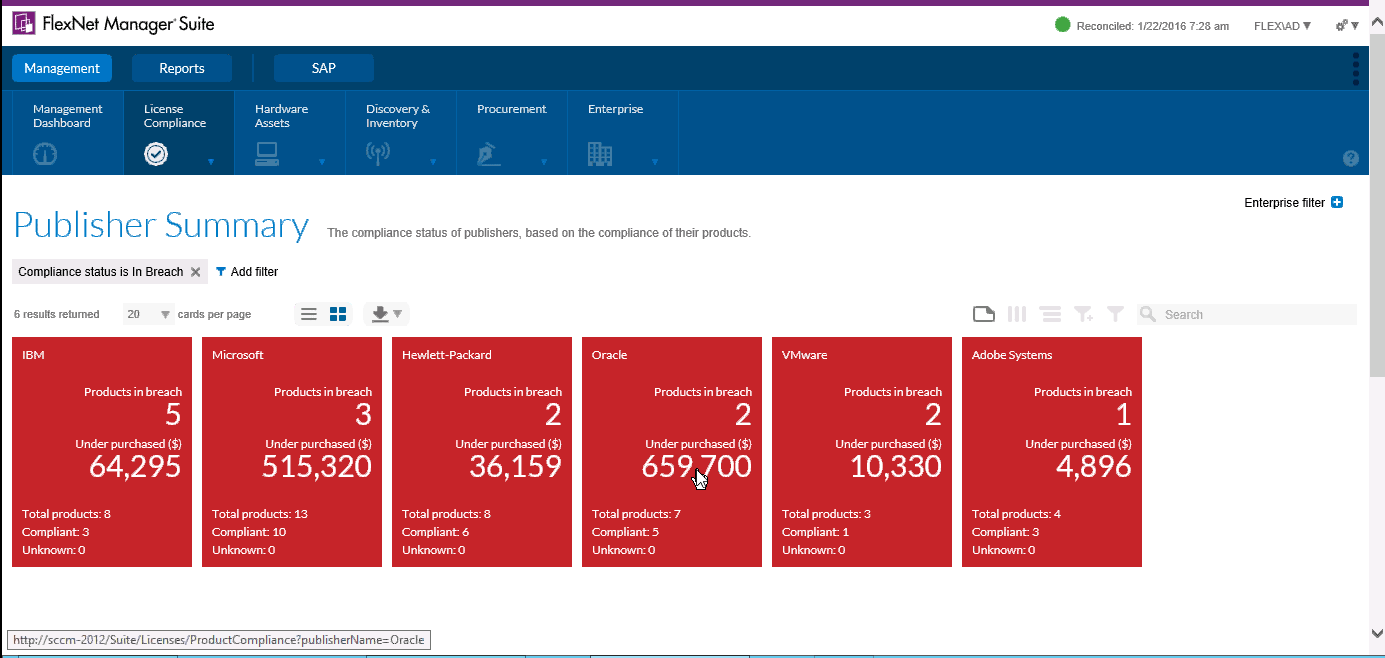Viewport: 1385px width, 658px height.
Task: Open the Oracle publisher card
Action: click(x=671, y=452)
